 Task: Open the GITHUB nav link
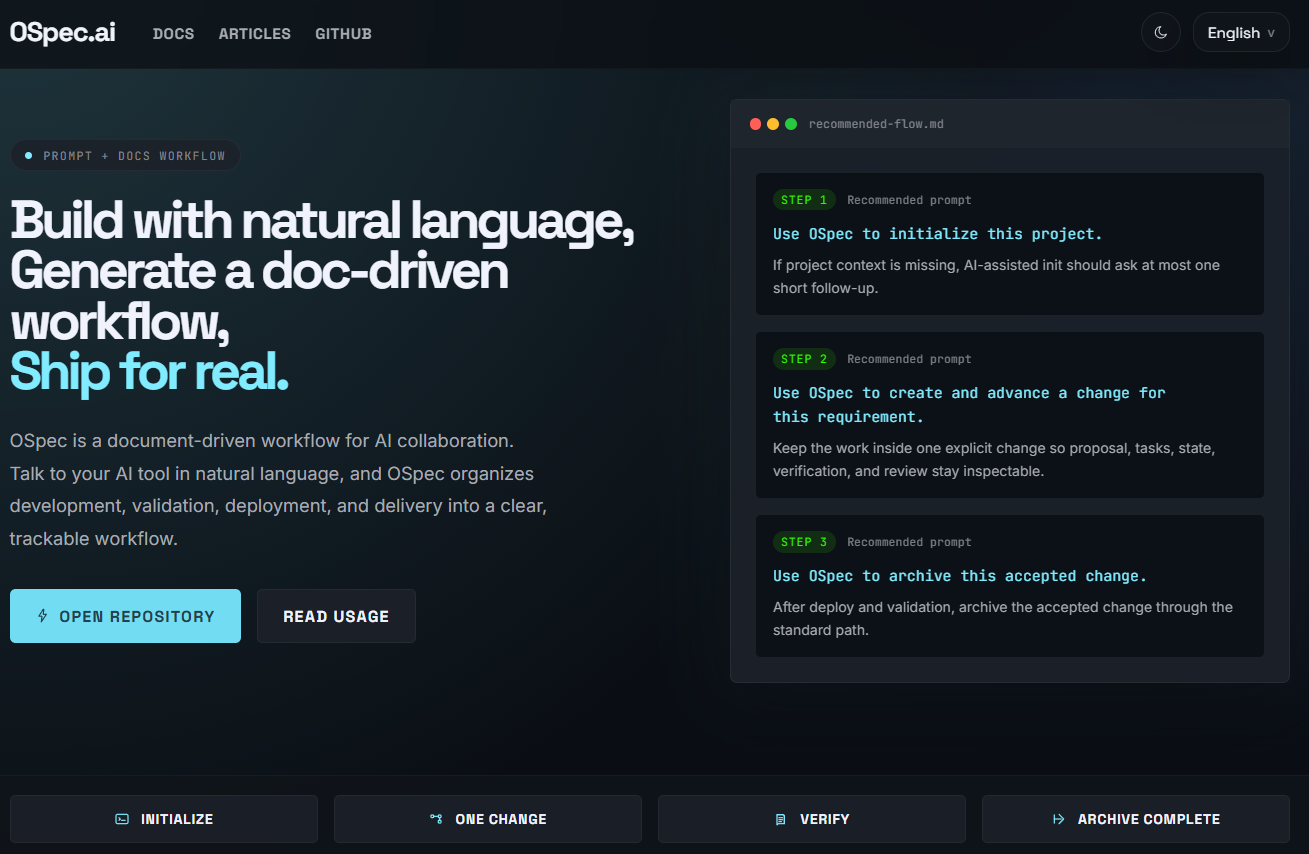(343, 34)
